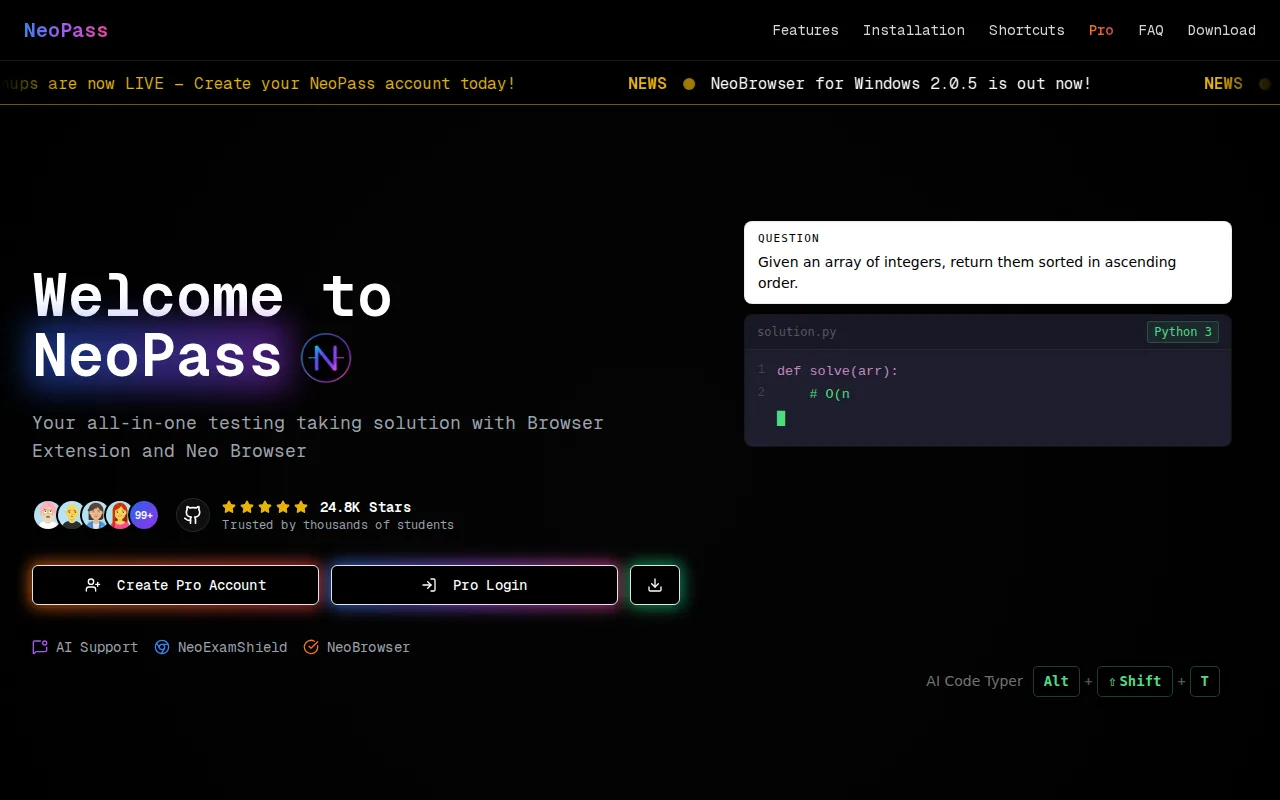
Task: Click the NeoExamShield Chrome icon
Action: pyautogui.click(x=162, y=647)
